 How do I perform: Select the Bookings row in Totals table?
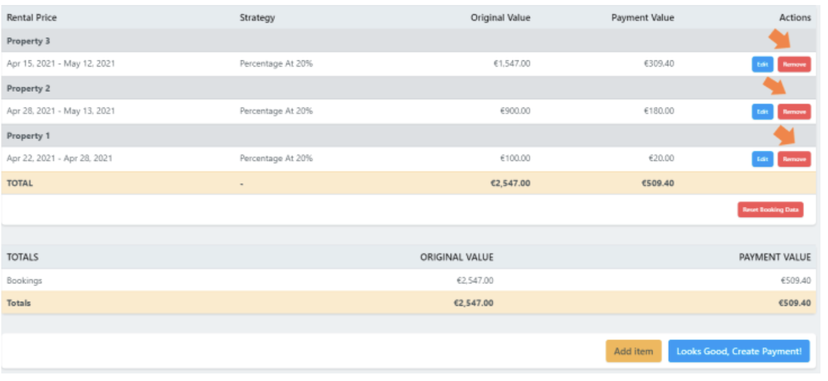coord(409,280)
